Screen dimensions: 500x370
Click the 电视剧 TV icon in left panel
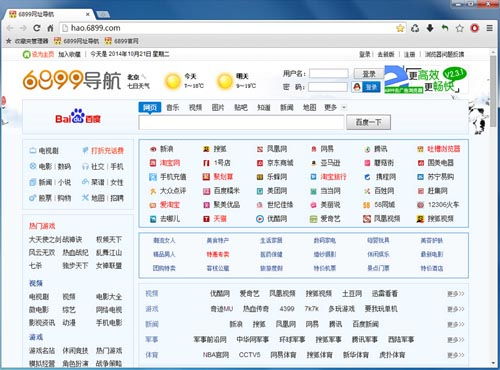point(33,151)
